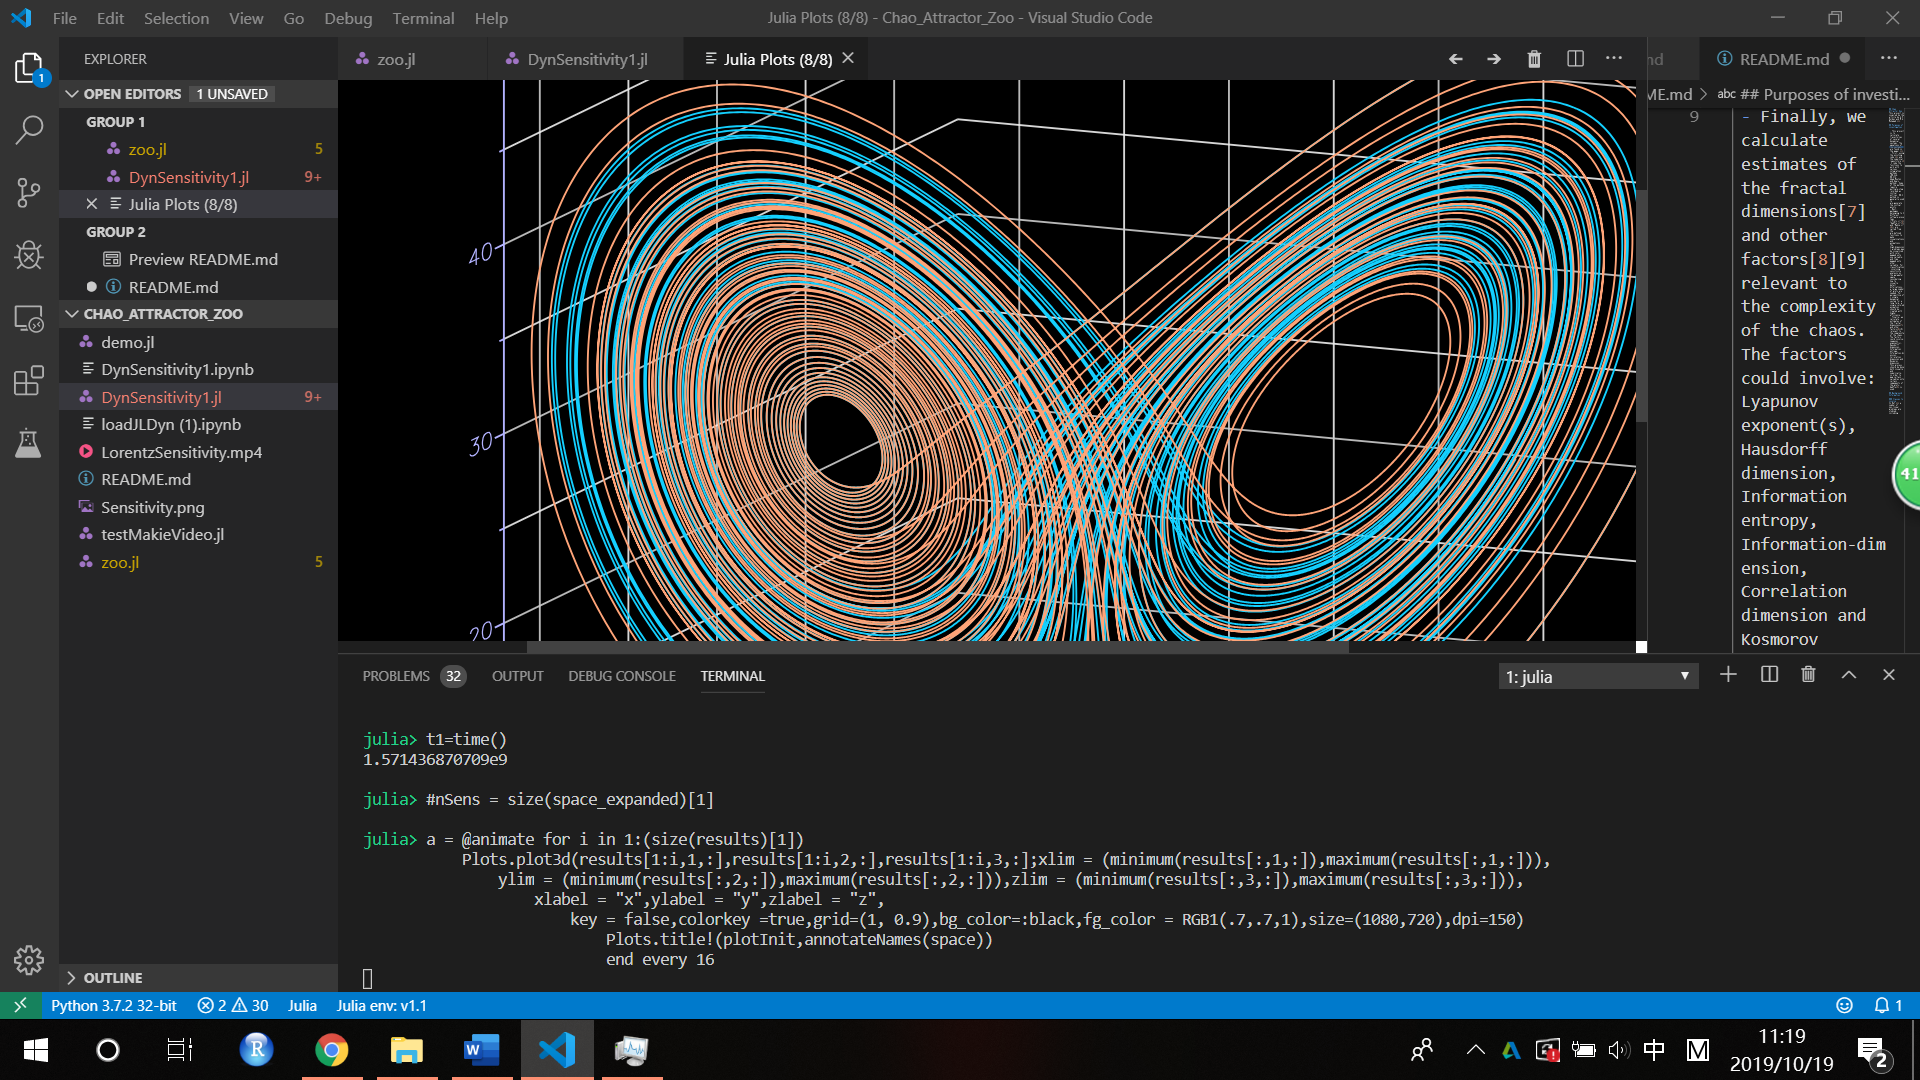
Task: Open the Remote Explorer view
Action: coord(29,319)
